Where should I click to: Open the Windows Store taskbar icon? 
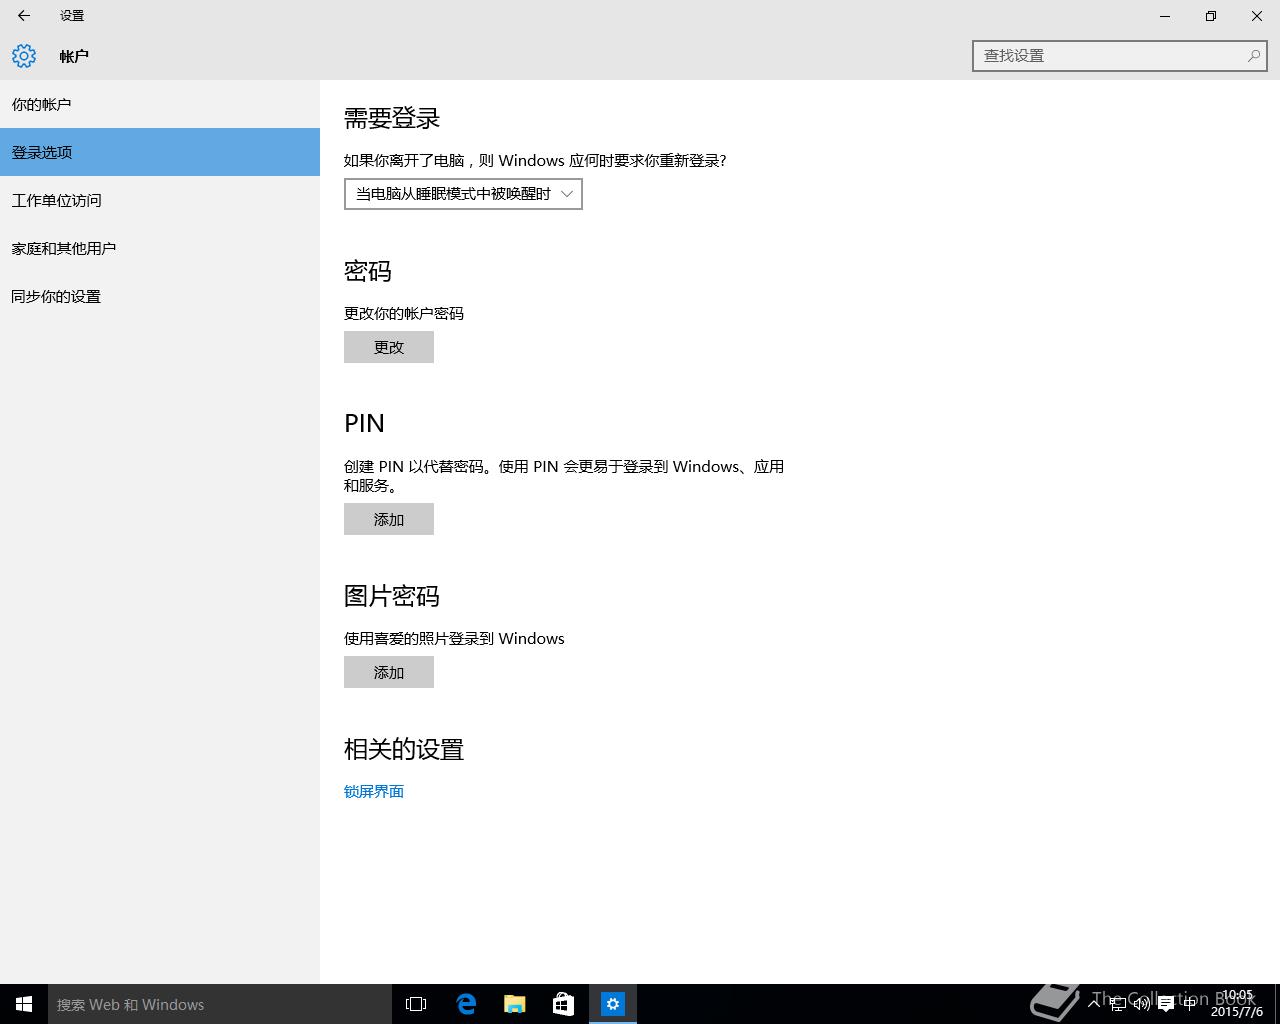pos(564,1004)
